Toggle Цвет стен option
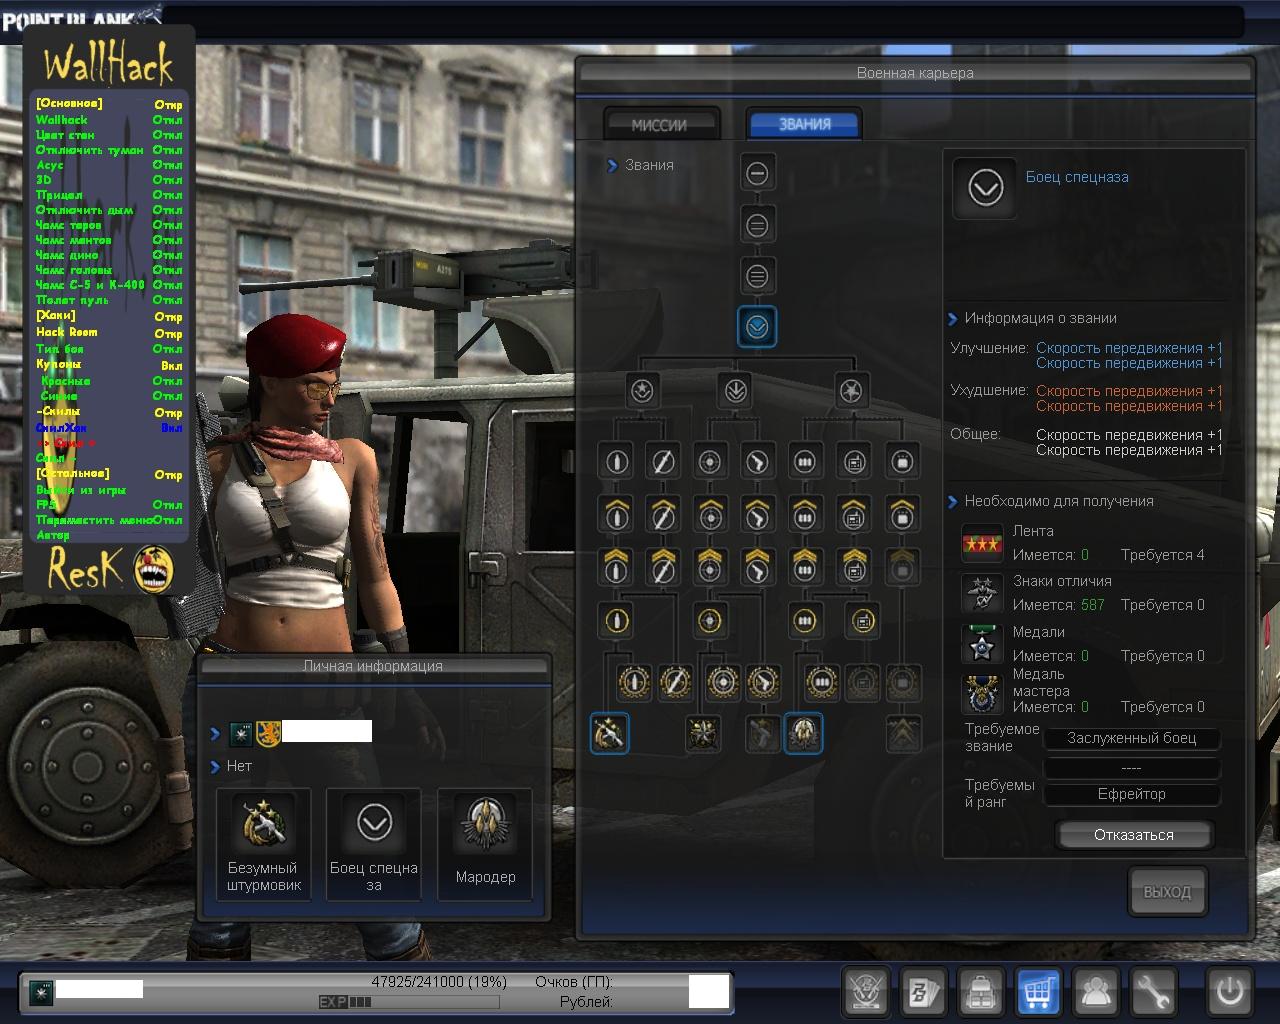This screenshot has height=1024, width=1280. click(108, 134)
